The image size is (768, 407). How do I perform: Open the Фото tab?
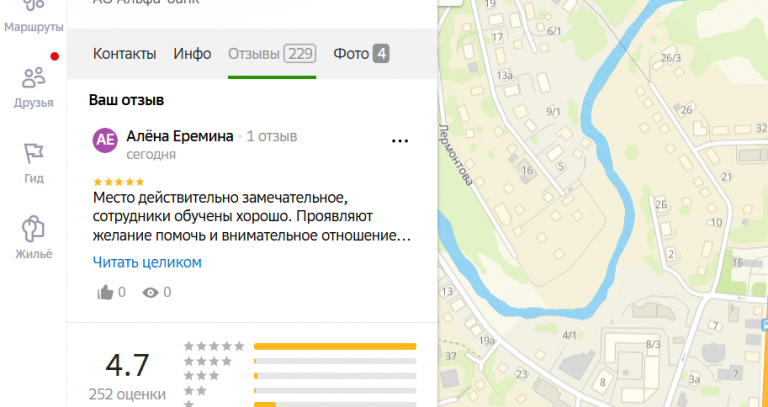[x=361, y=54]
